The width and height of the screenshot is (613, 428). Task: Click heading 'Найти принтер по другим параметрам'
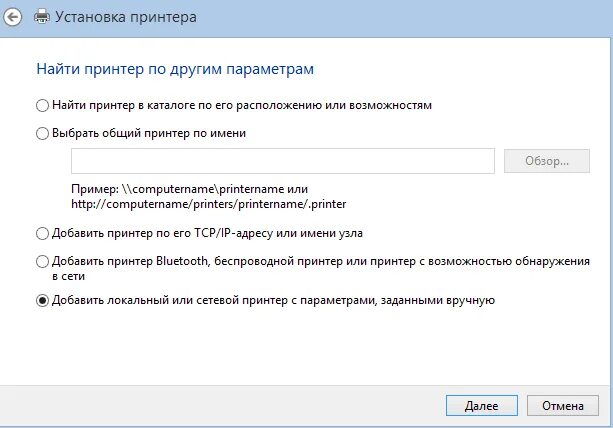click(x=175, y=69)
